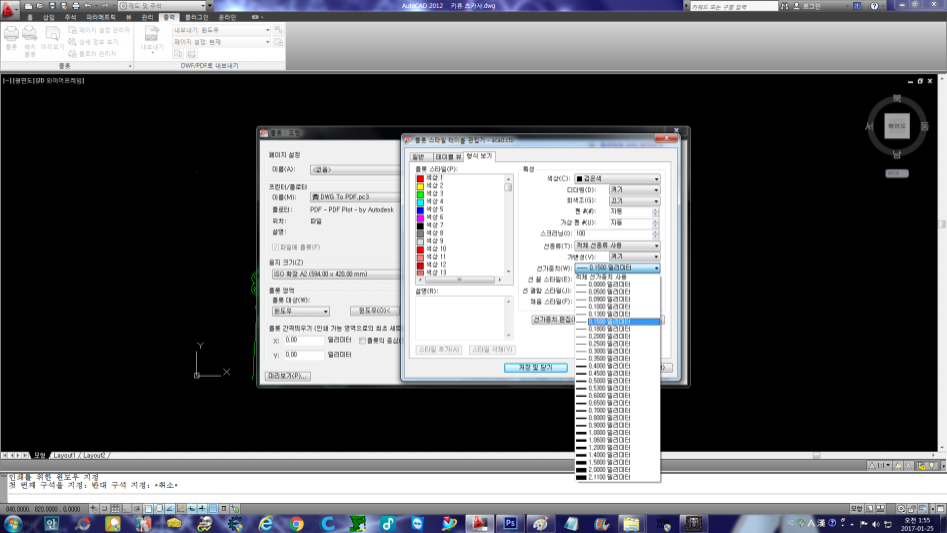Toggle the Plot to file (파일에 플롯) checkbox
Image resolution: width=947 pixels, height=533 pixels.
click(x=275, y=247)
